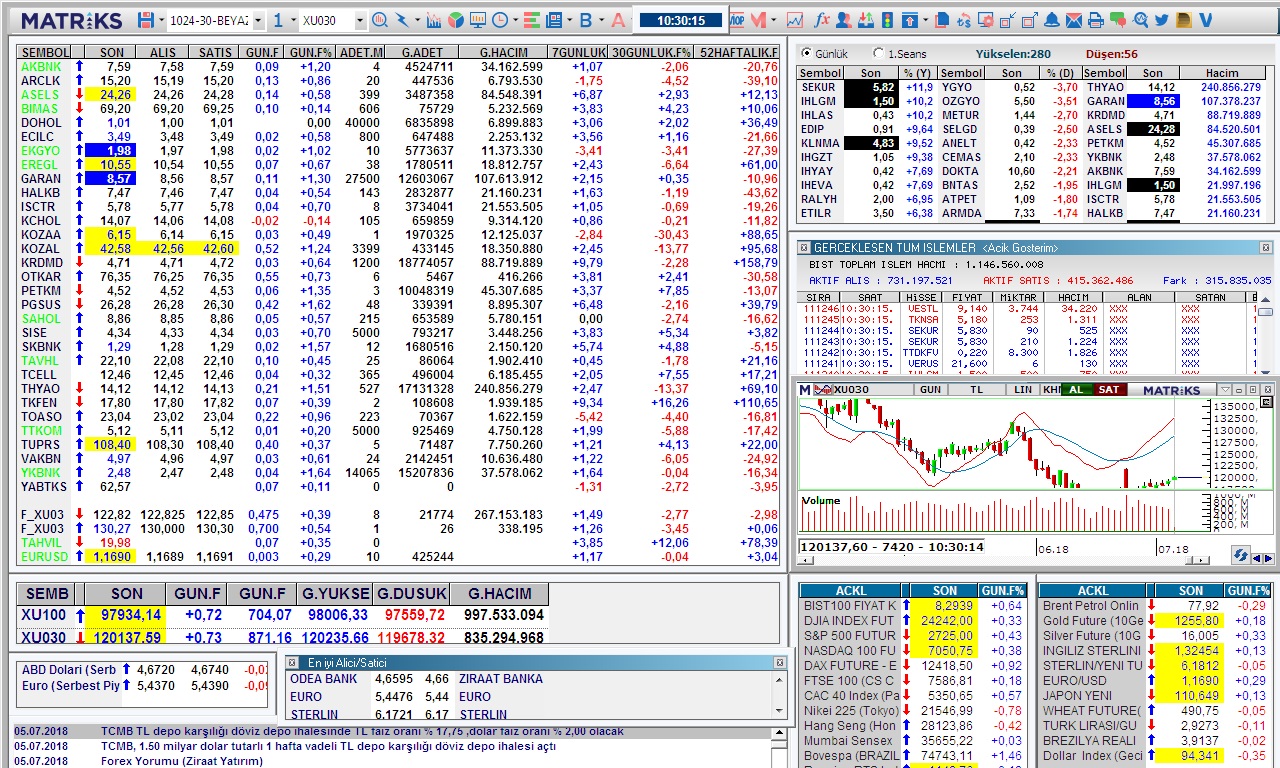Image resolution: width=1280 pixels, height=768 pixels.
Task: Click the monitor settings gear icon
Action: pos(986,20)
